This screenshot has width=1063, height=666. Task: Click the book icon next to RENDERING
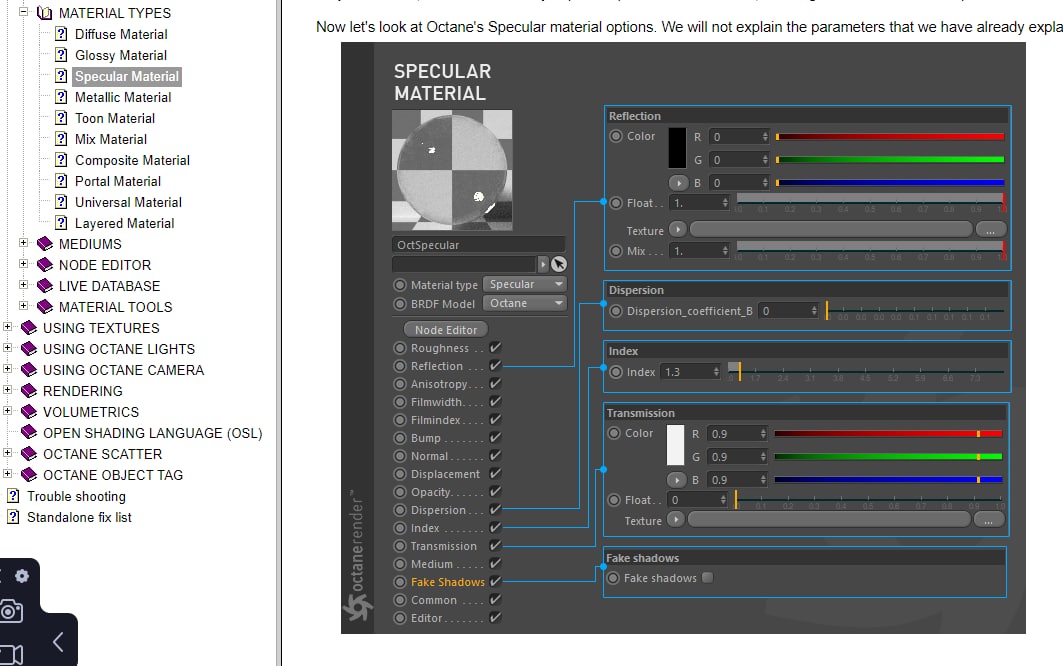[29, 391]
